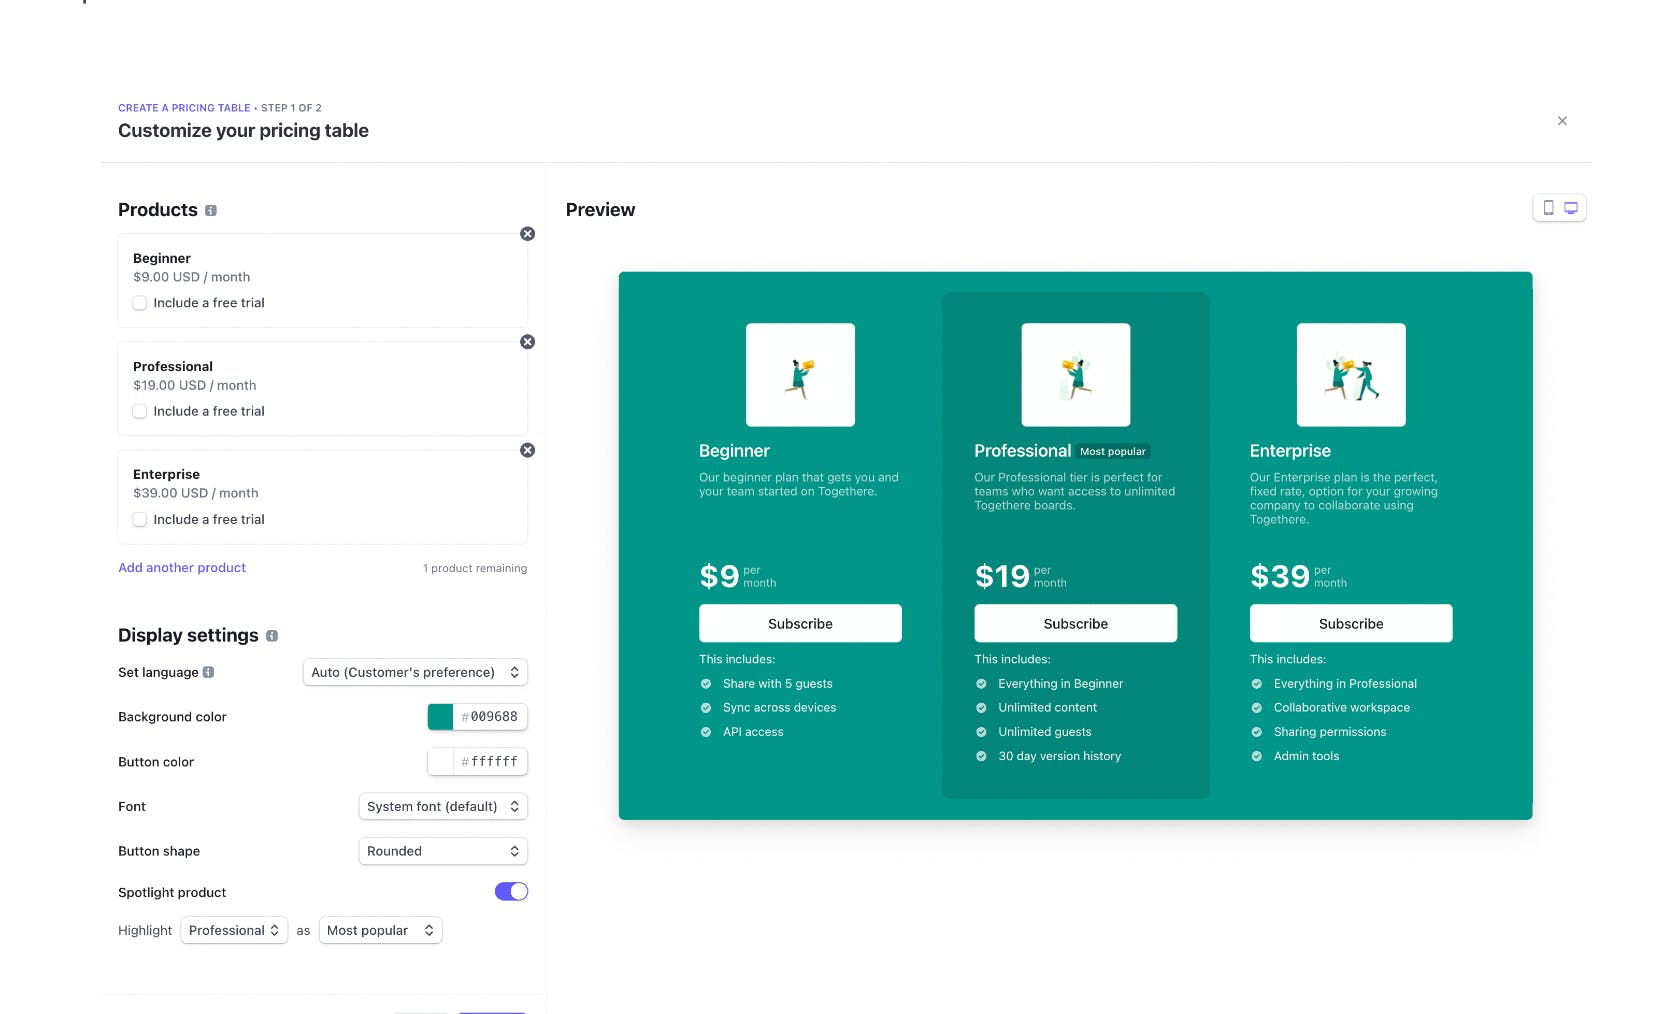Open the Button shape dropdown
The height and width of the screenshot is (1014, 1658).
pos(443,851)
